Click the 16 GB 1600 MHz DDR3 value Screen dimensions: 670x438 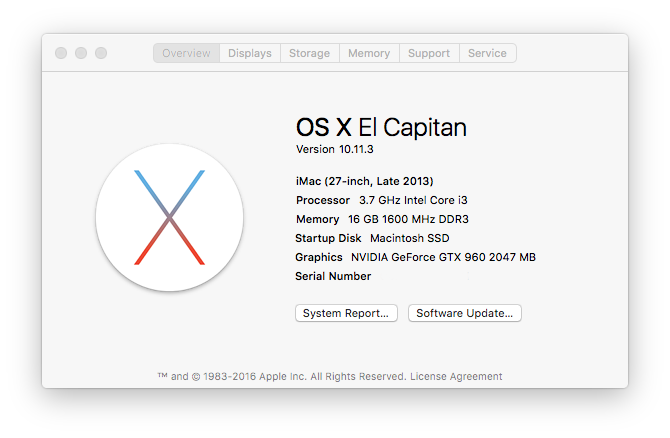[408, 219]
